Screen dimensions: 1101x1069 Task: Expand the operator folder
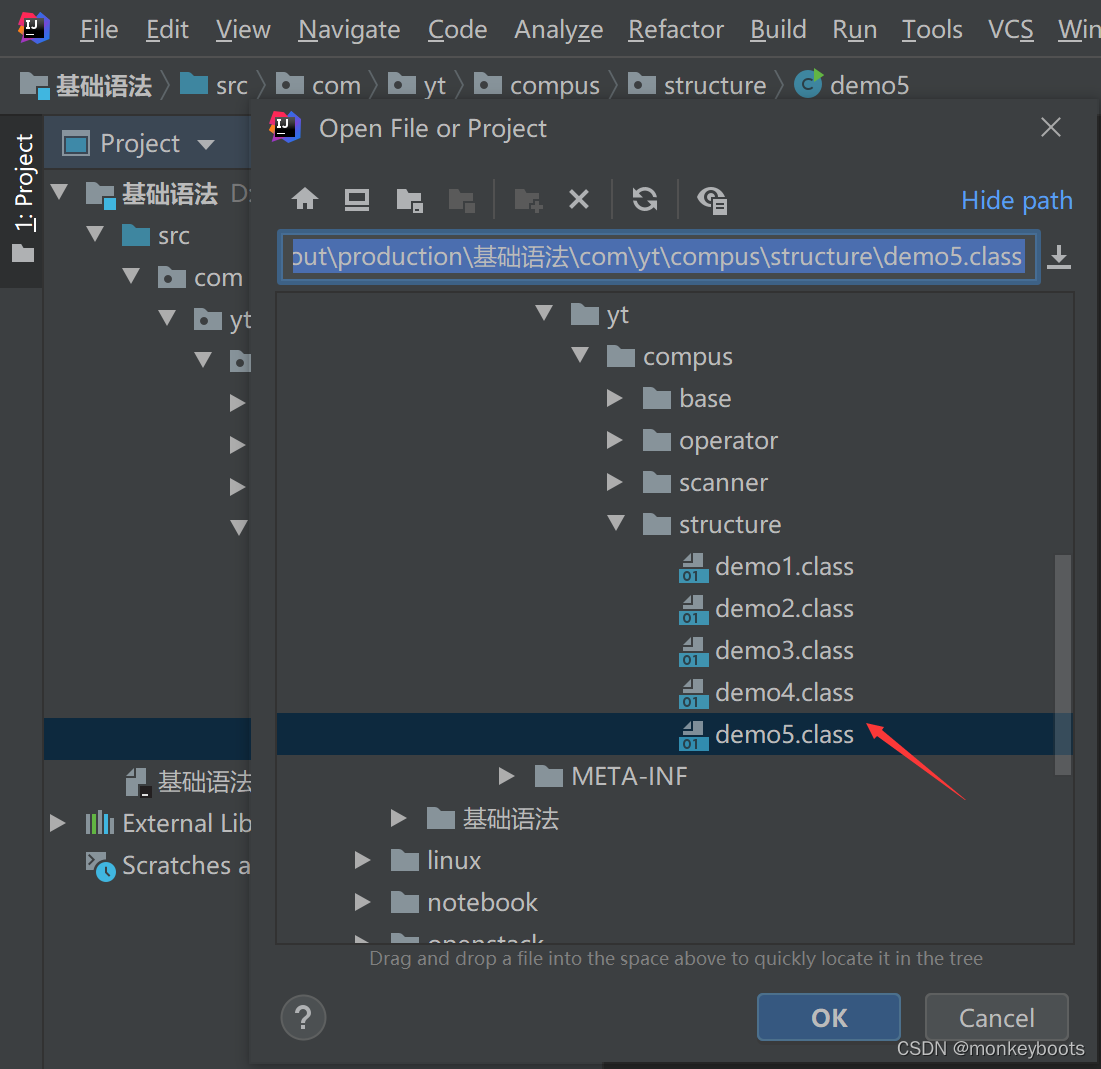615,440
